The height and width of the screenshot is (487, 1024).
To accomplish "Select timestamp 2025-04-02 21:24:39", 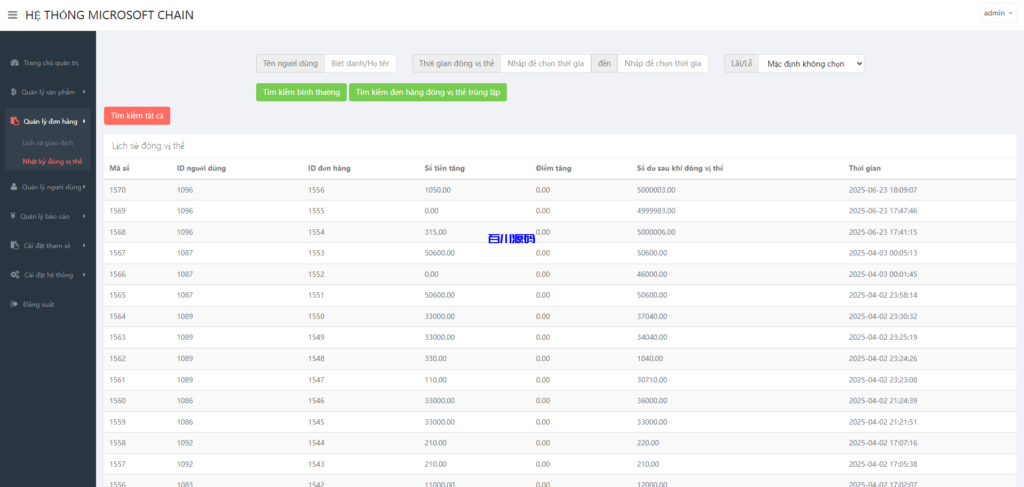I will pyautogui.click(x=883, y=400).
